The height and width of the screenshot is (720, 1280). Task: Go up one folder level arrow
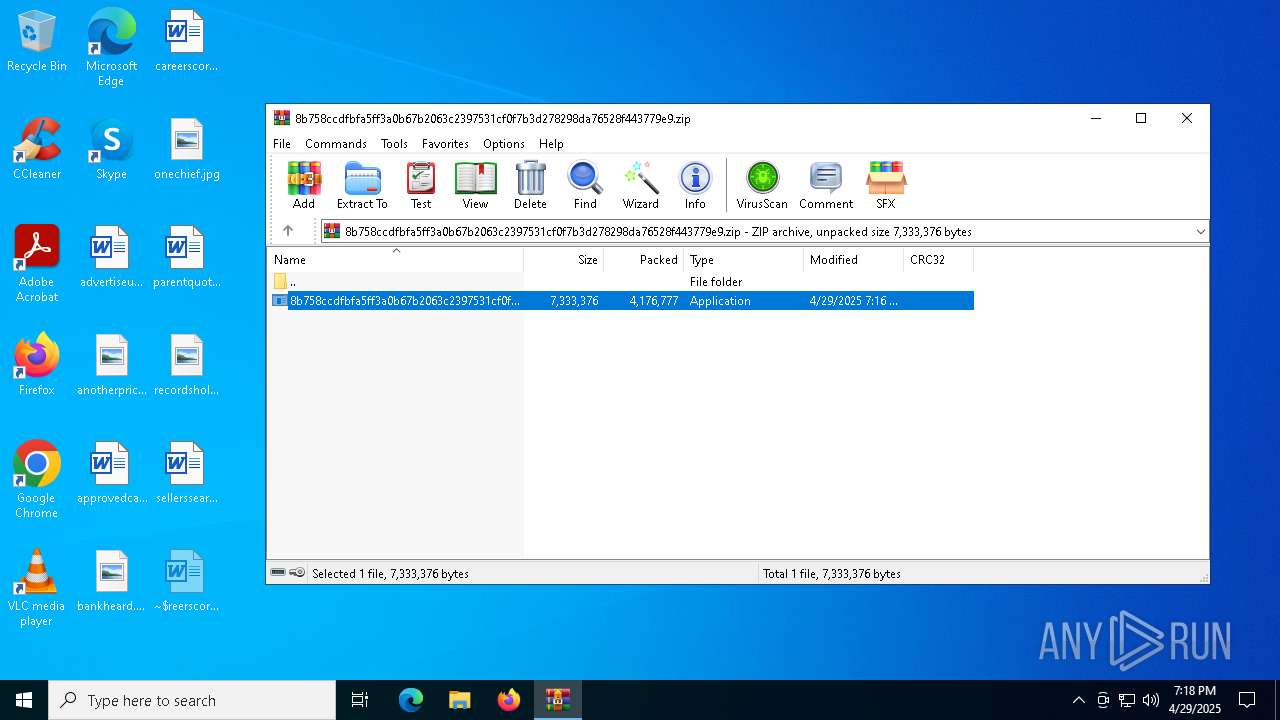288,231
